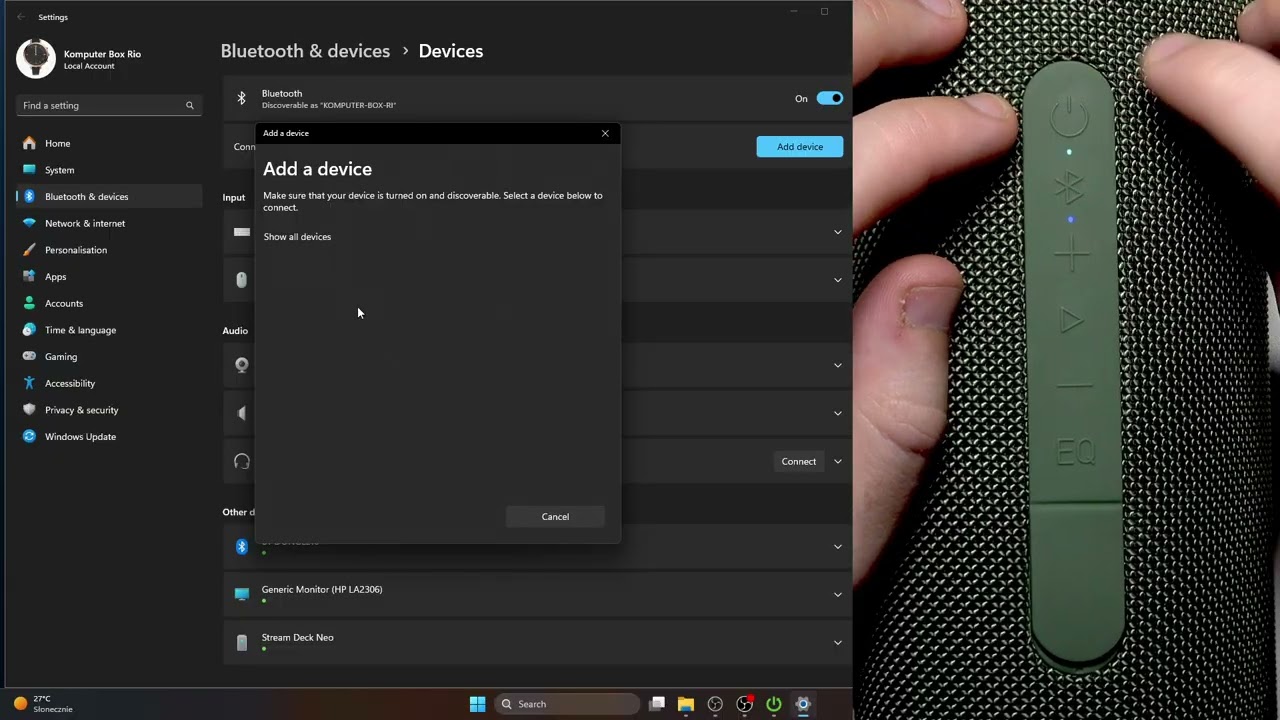The width and height of the screenshot is (1280, 720).
Task: Expand the Generic Monitor (HP LA2306) row
Action: coord(838,594)
